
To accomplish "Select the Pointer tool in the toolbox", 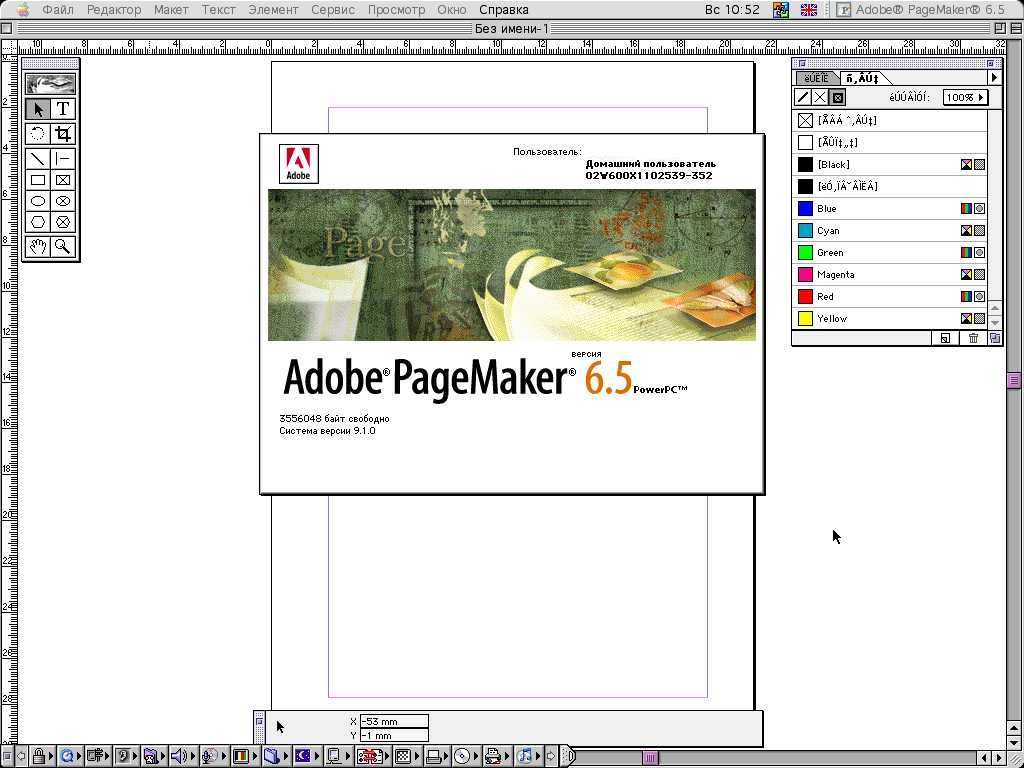I will point(38,109).
